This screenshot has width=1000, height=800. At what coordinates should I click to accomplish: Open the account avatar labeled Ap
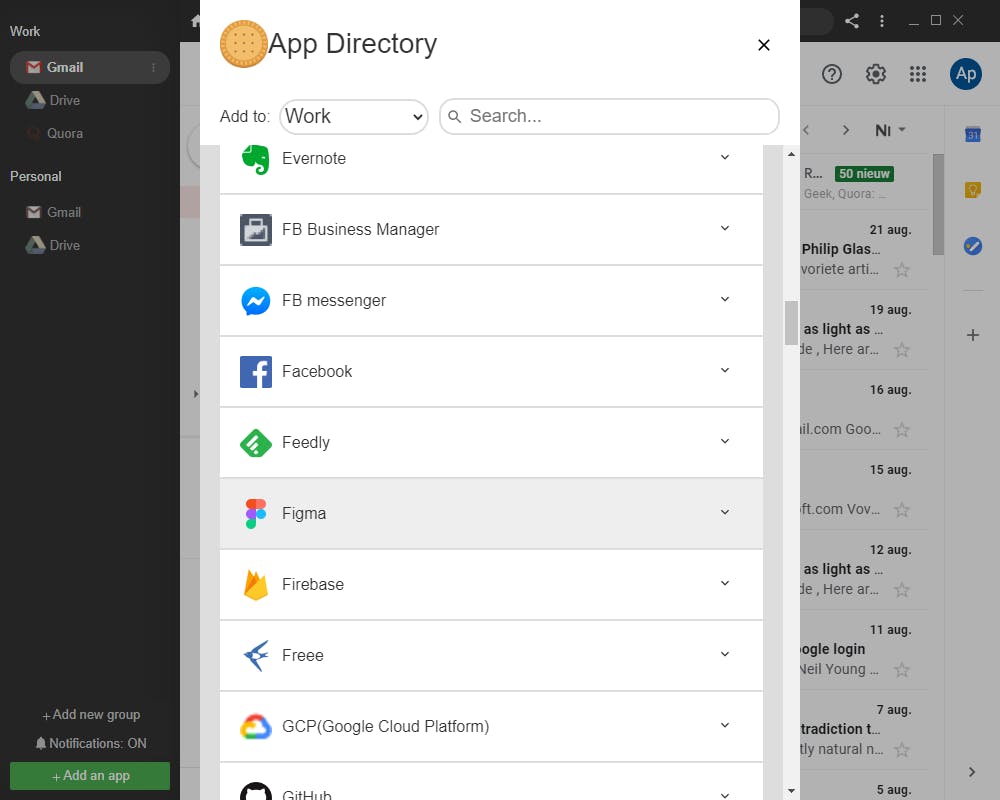pyautogui.click(x=966, y=74)
